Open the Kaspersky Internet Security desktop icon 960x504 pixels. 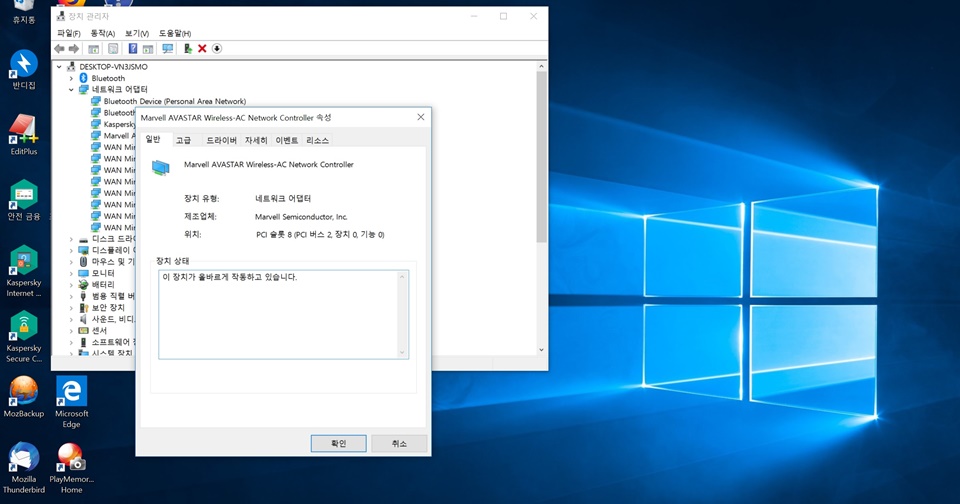pyautogui.click(x=24, y=271)
